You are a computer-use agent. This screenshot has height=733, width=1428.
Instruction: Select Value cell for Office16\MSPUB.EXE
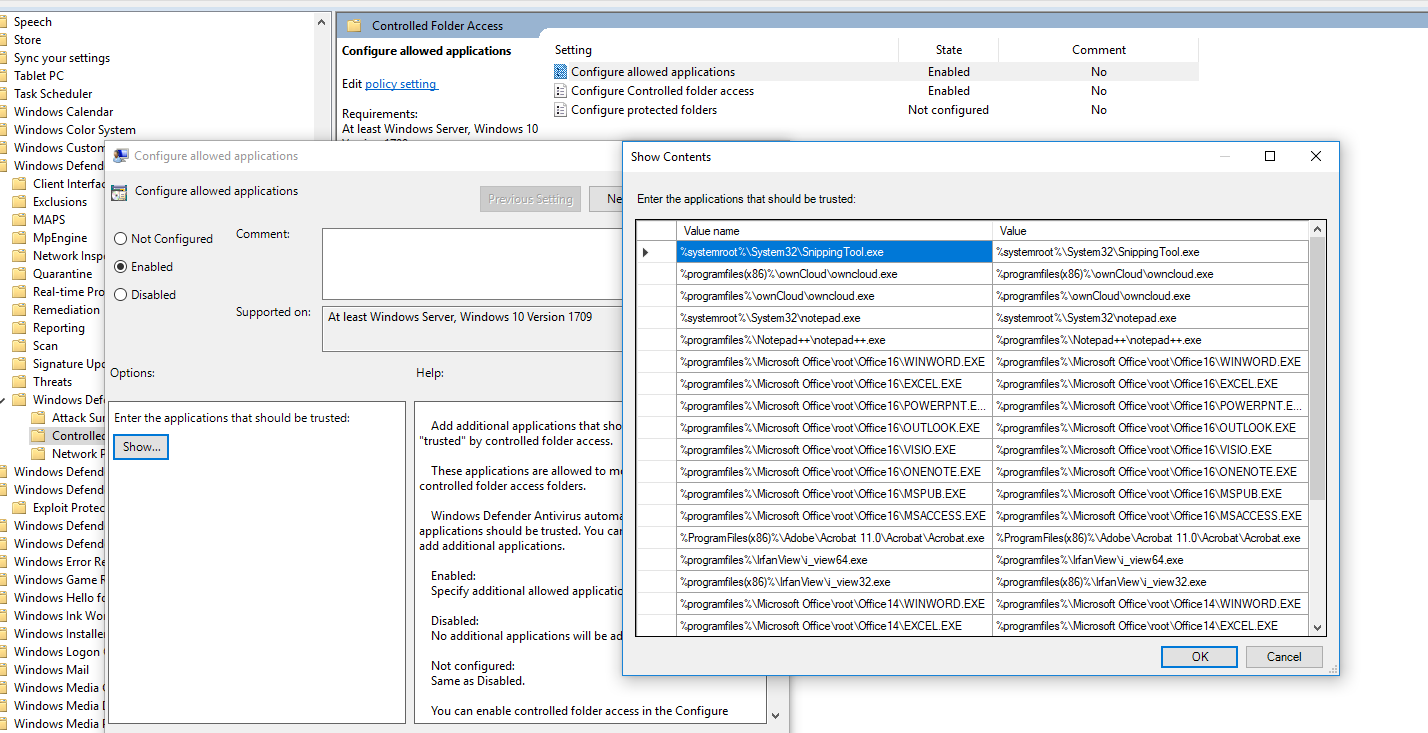tap(1150, 494)
